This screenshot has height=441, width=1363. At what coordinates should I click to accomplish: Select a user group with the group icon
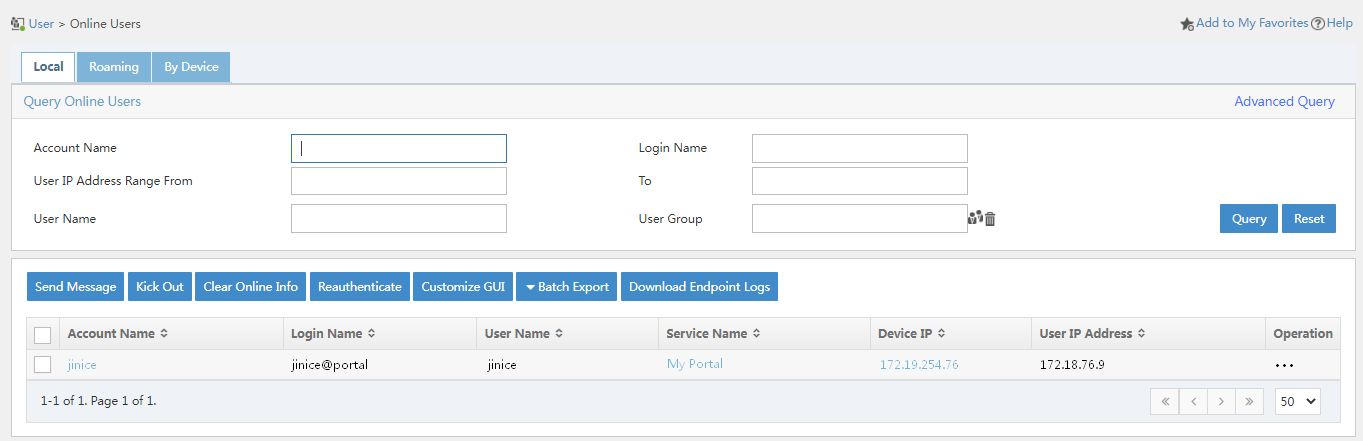pos(975,217)
